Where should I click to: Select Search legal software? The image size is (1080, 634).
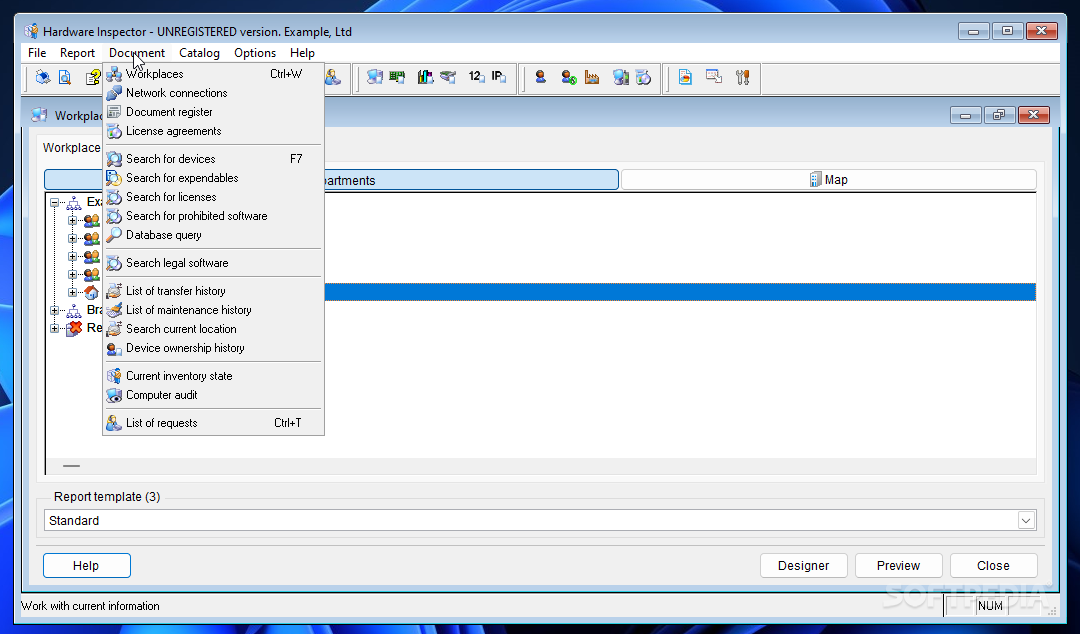click(x=214, y=263)
